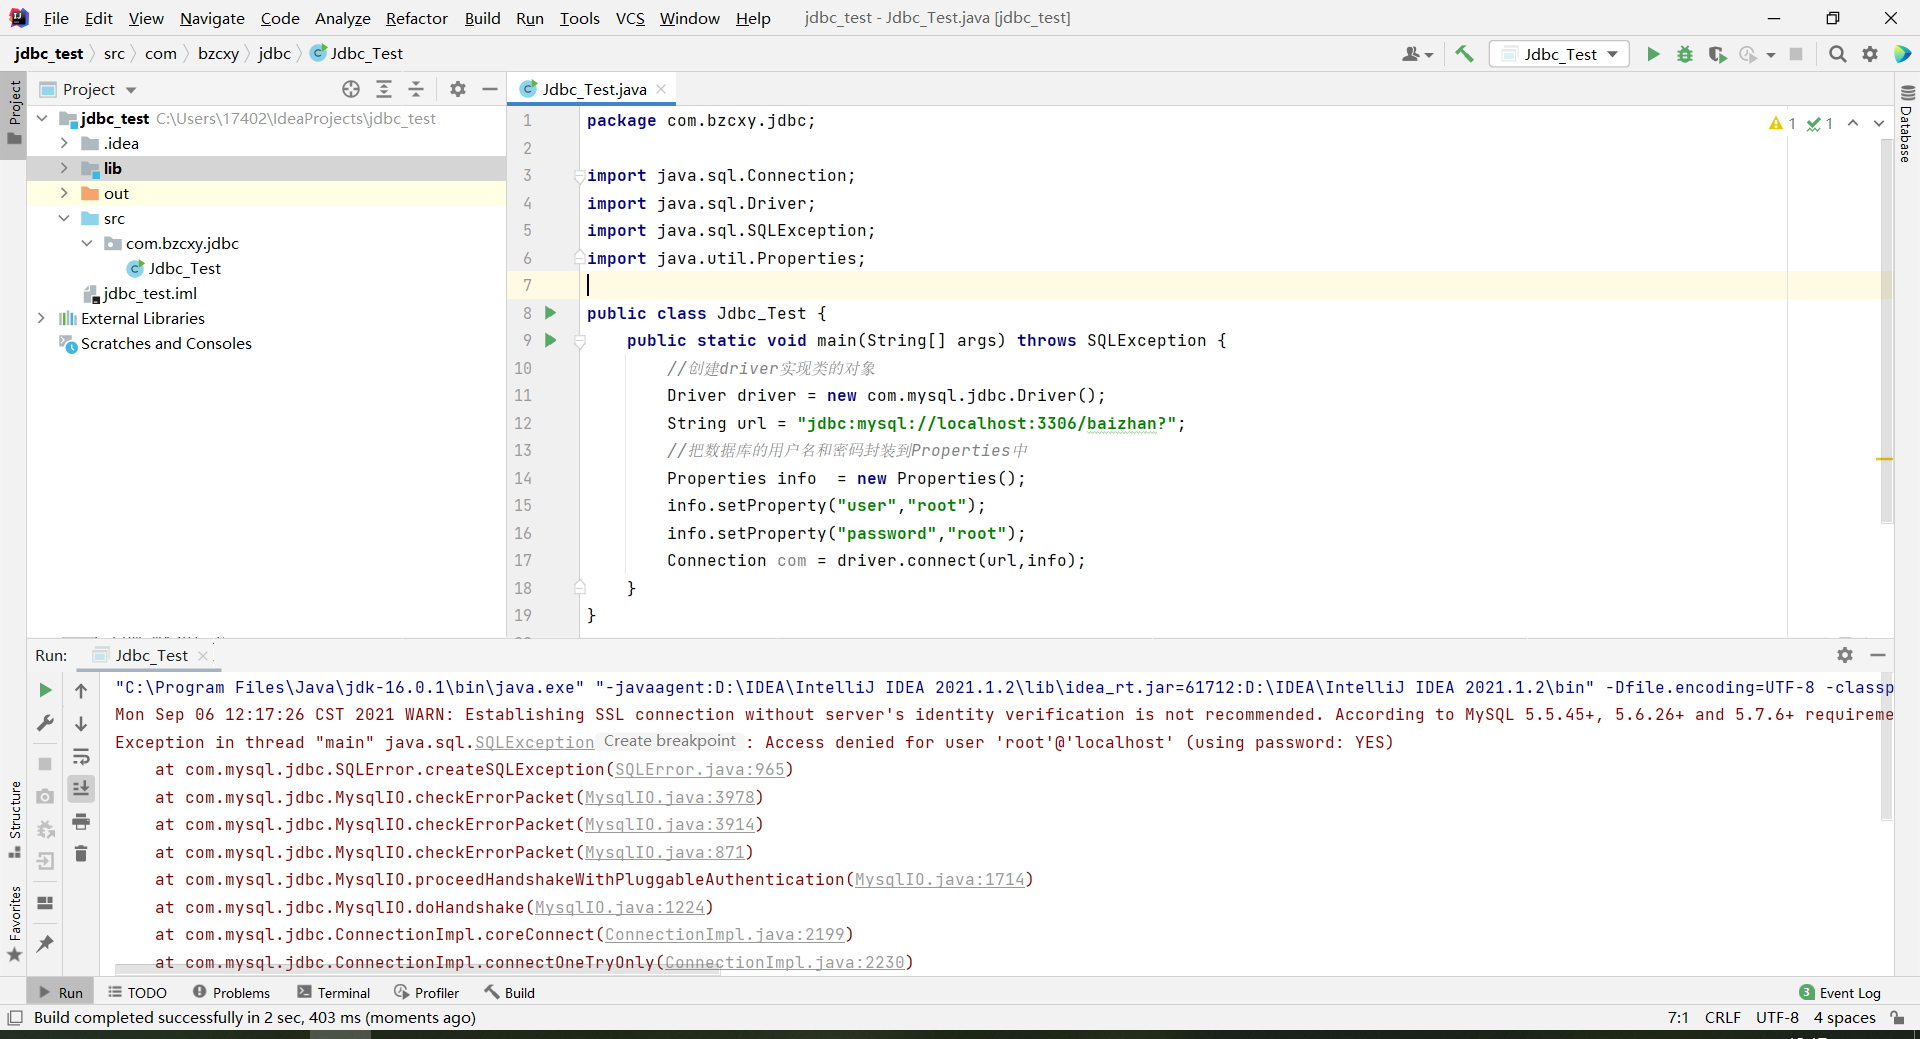Click the console horizontal scrollbar
1920x1039 pixels.
pyautogui.click(x=417, y=969)
